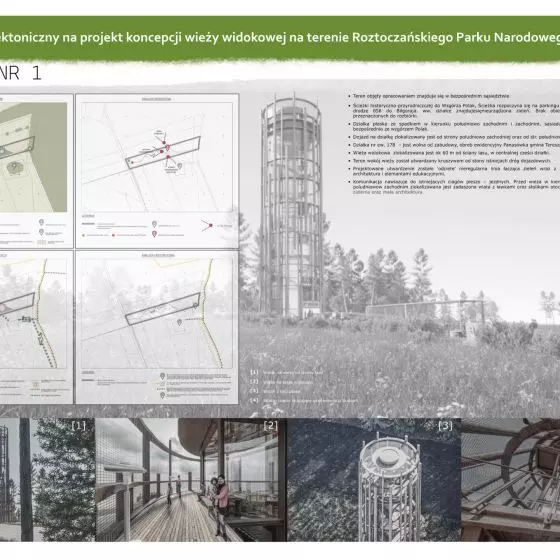Open the tower among trees thumbnail
The width and height of the screenshot is (560, 560).
point(48,480)
